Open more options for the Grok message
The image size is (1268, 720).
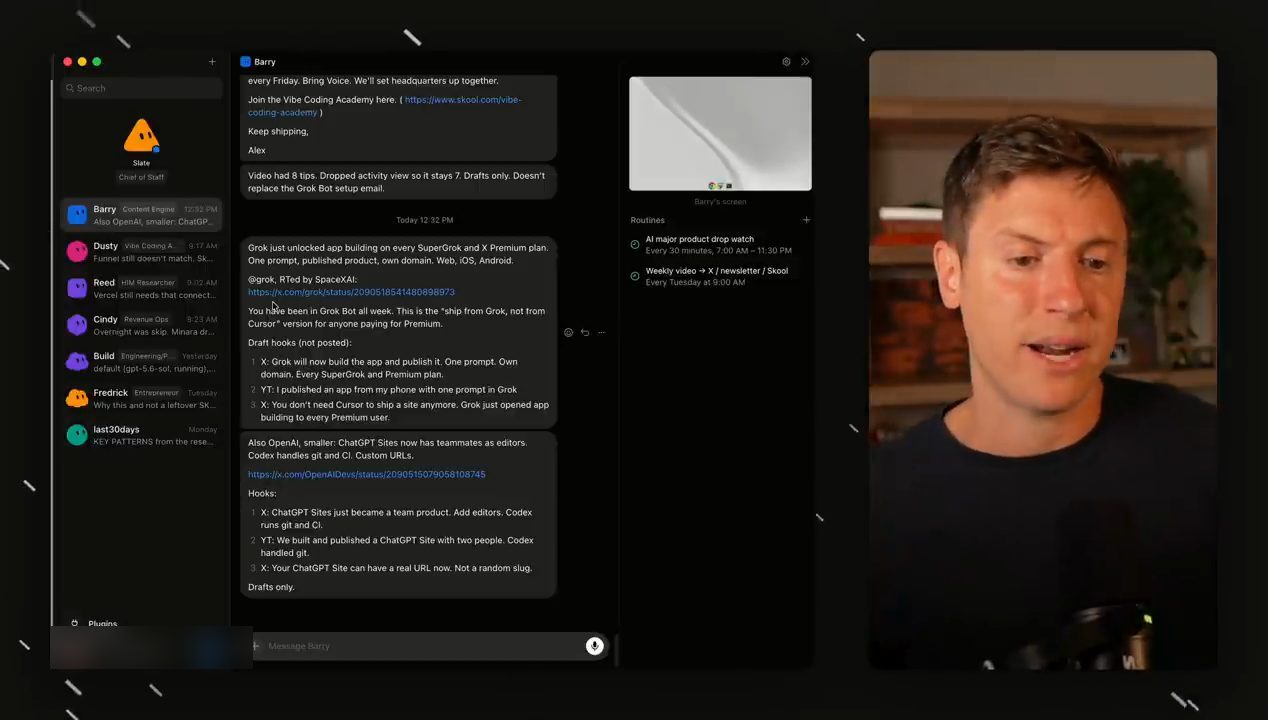(601, 332)
